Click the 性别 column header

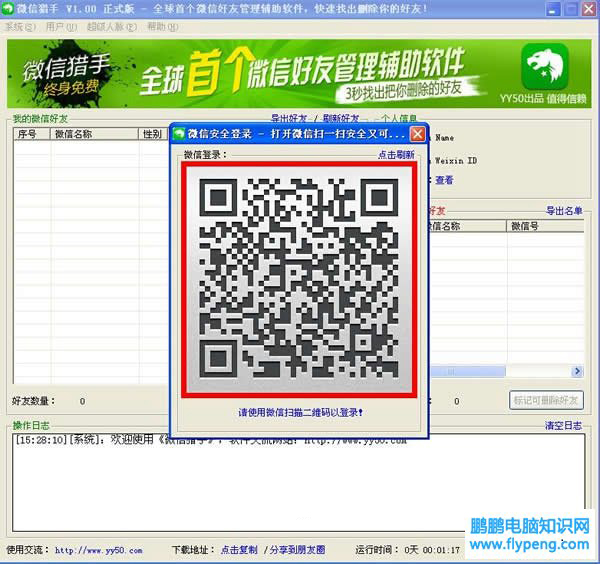pos(153,134)
